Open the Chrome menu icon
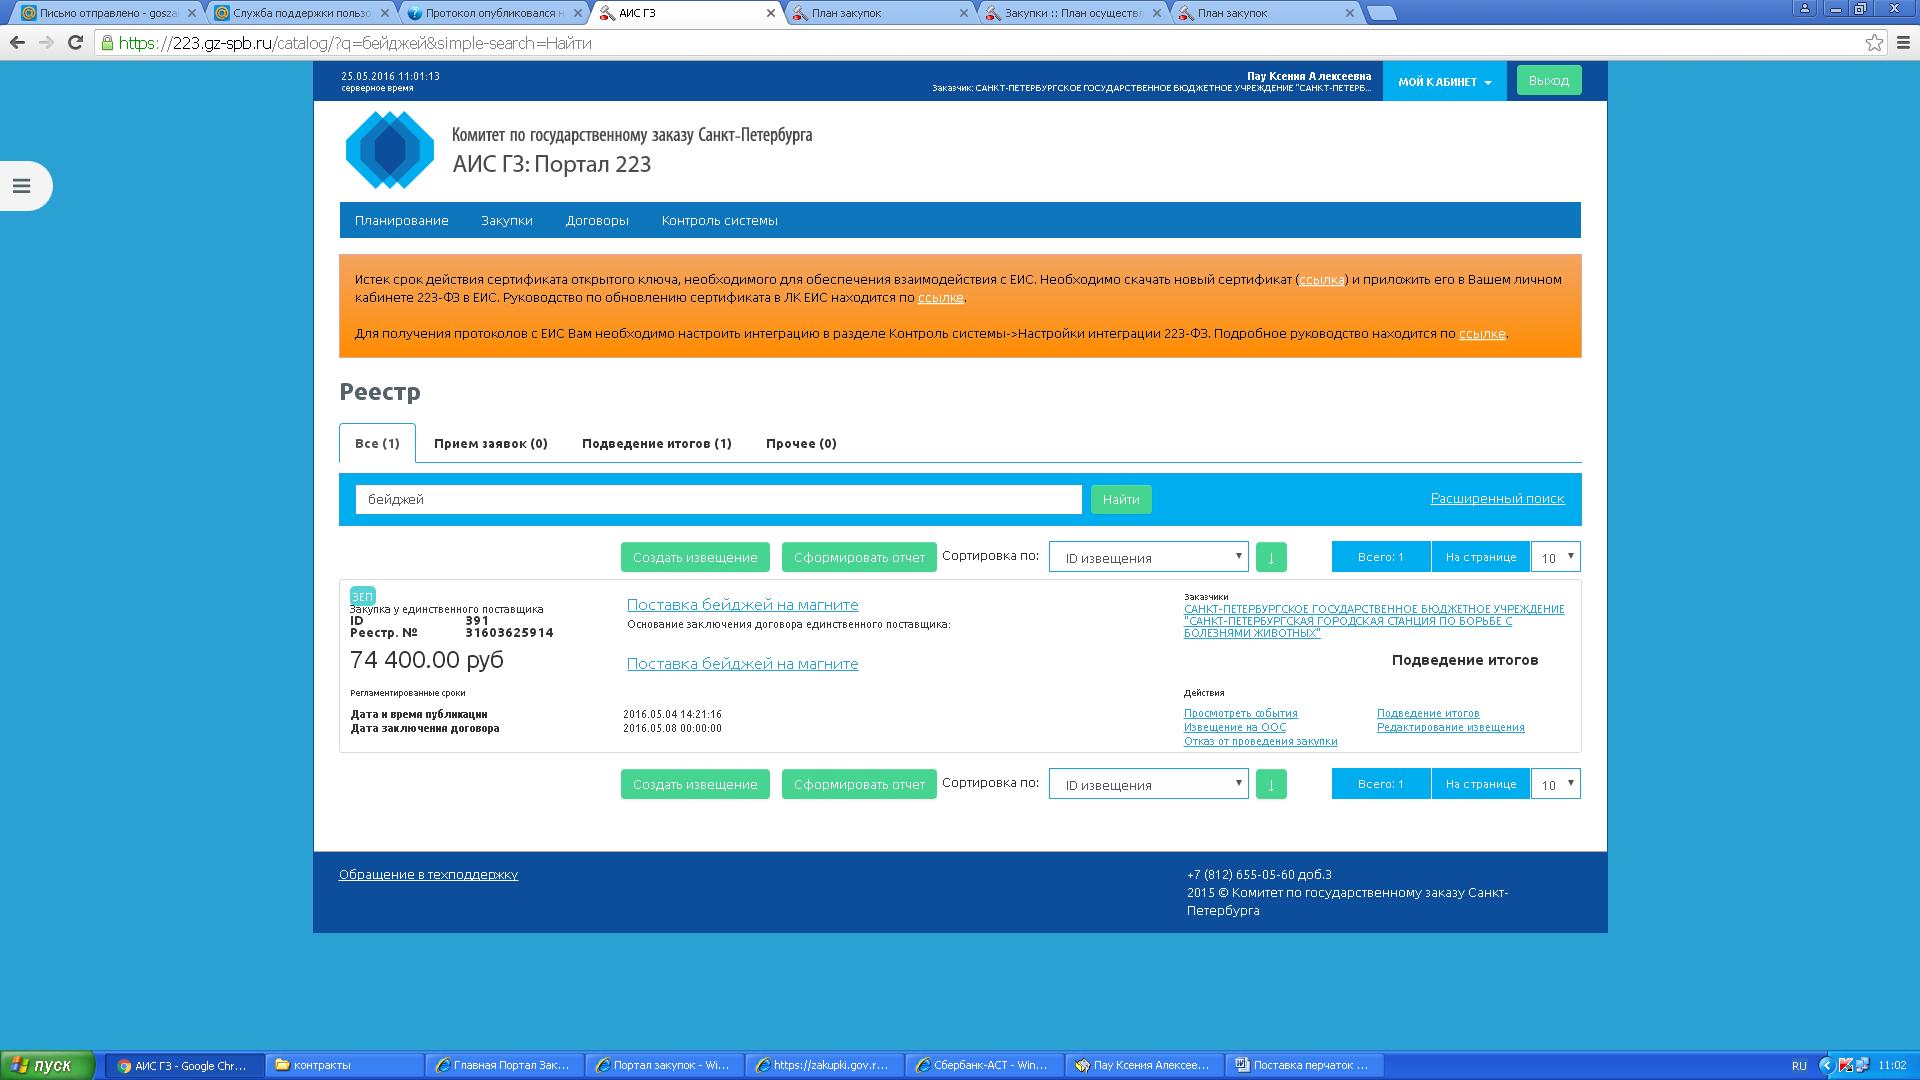The image size is (1920, 1080). tap(1904, 43)
